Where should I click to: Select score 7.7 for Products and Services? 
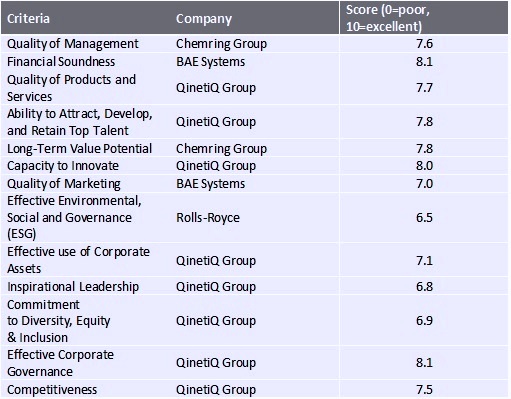click(424, 88)
